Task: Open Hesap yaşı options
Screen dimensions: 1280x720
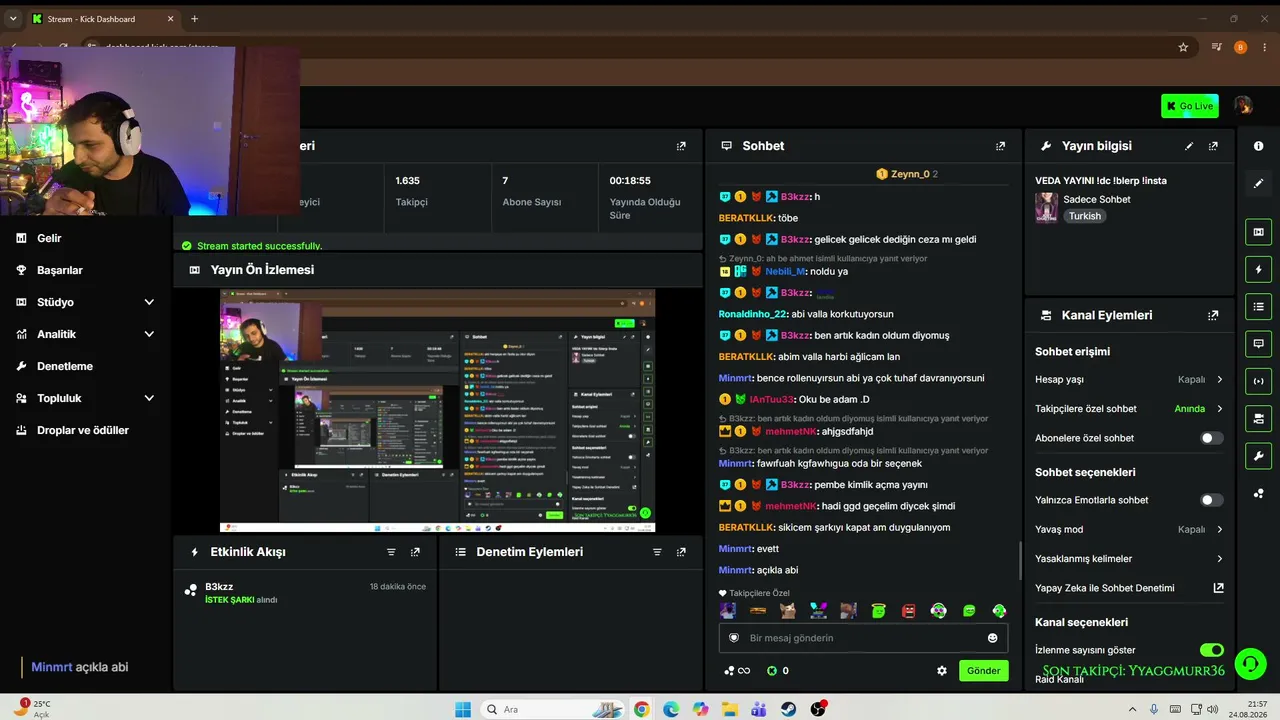Action: [1129, 379]
